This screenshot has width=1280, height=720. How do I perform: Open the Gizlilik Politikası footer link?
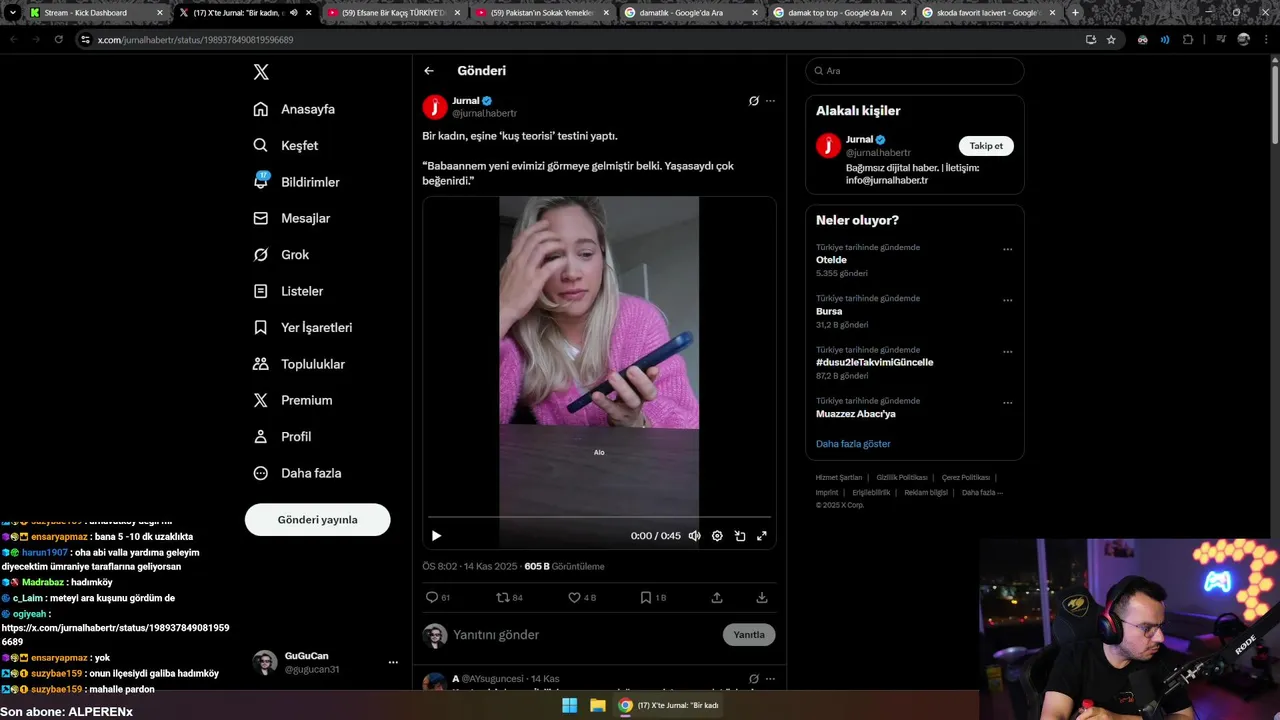click(902, 478)
